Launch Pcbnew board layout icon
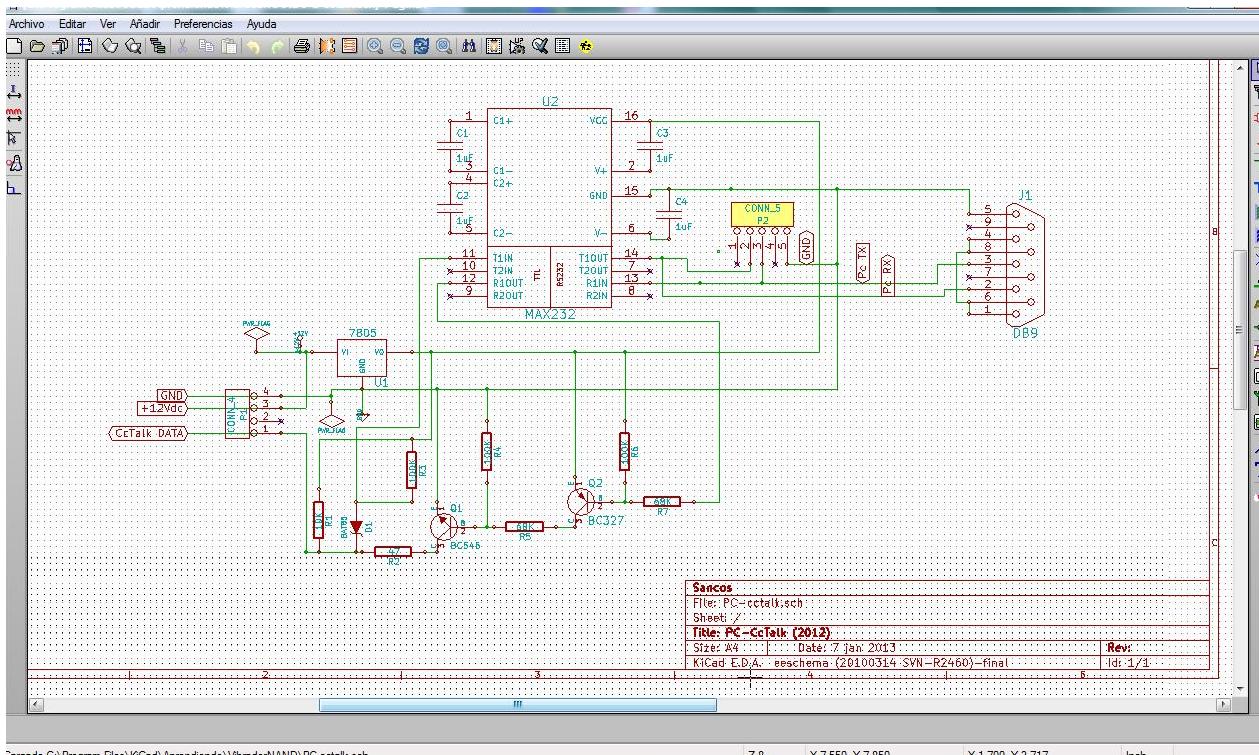Screen dimensions: 1259x755 click(x=348, y=45)
